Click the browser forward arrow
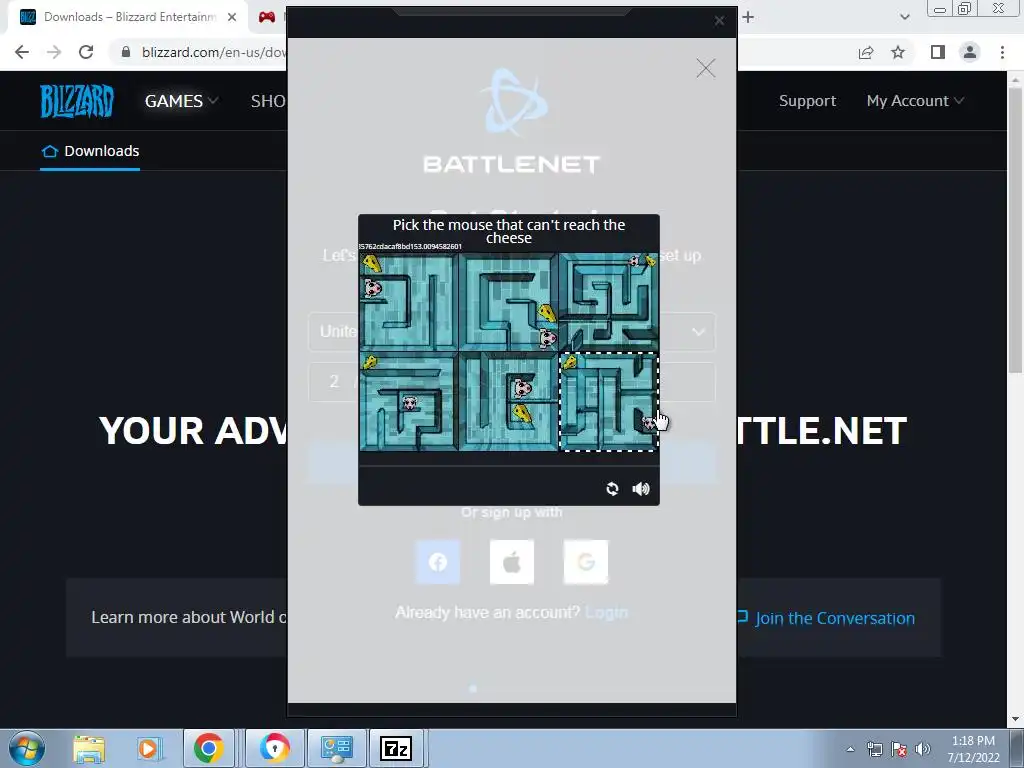Image resolution: width=1024 pixels, height=768 pixels. tap(54, 52)
